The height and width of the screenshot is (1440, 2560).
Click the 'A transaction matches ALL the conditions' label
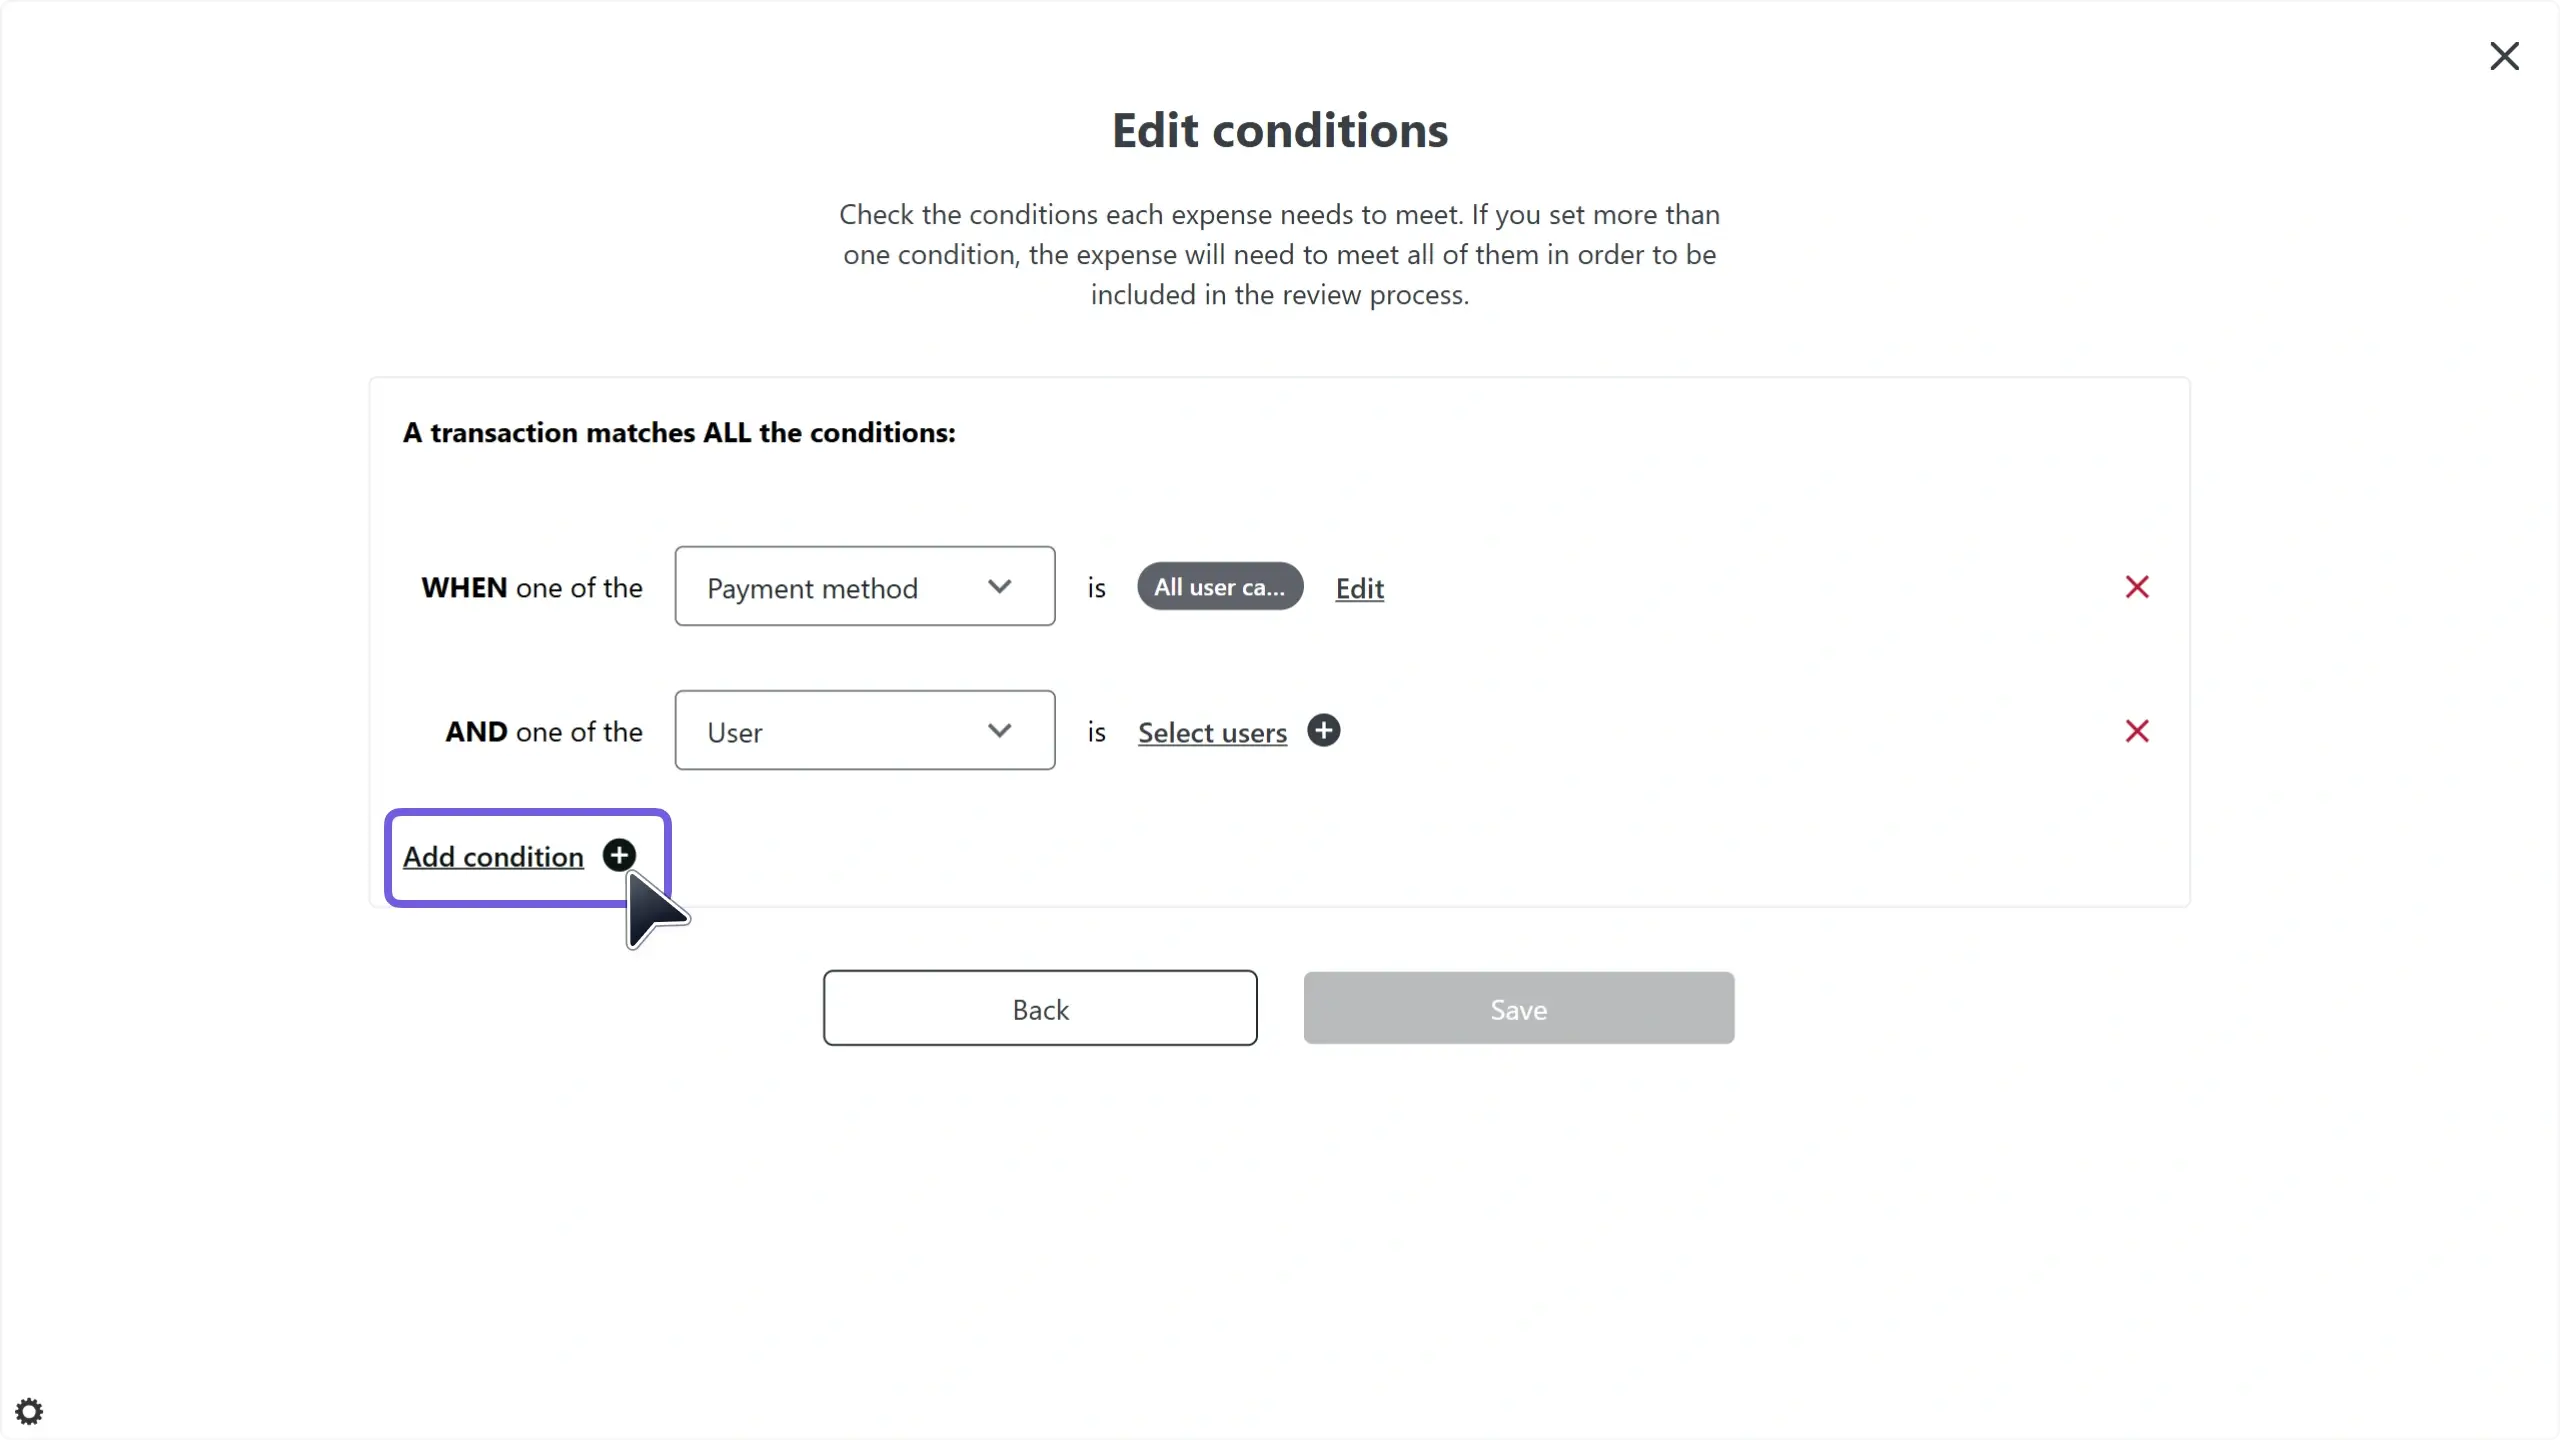679,433
